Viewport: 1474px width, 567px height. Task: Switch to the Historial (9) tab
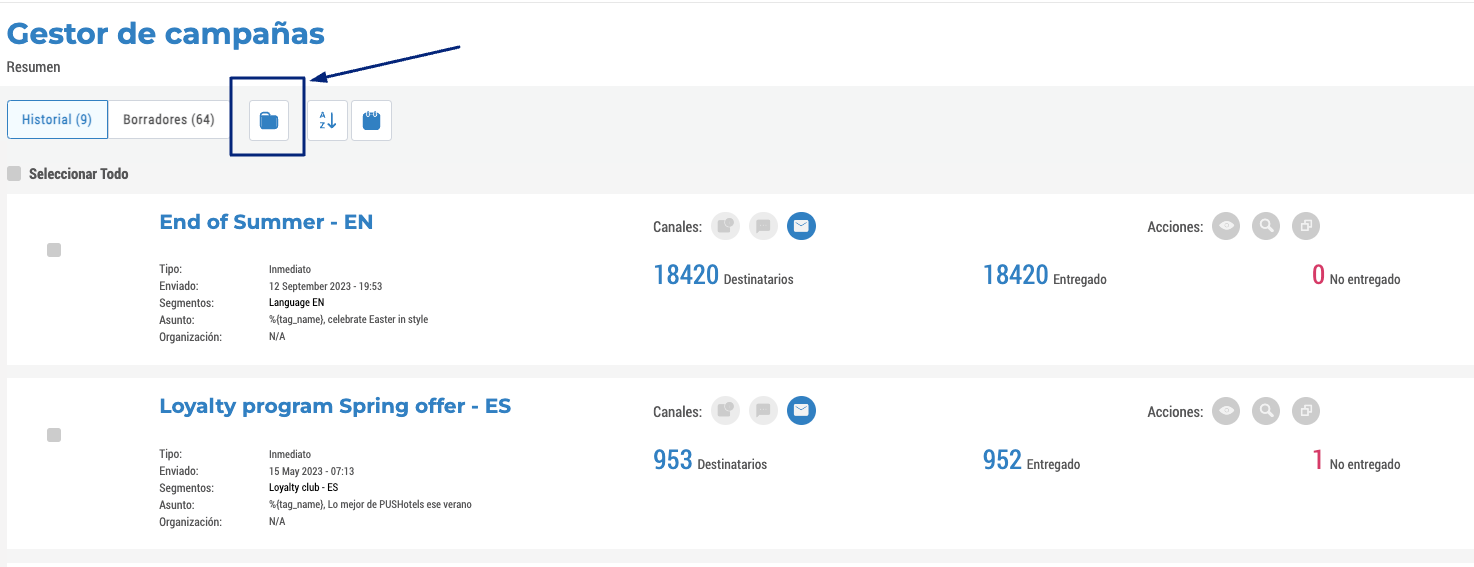[x=57, y=120]
